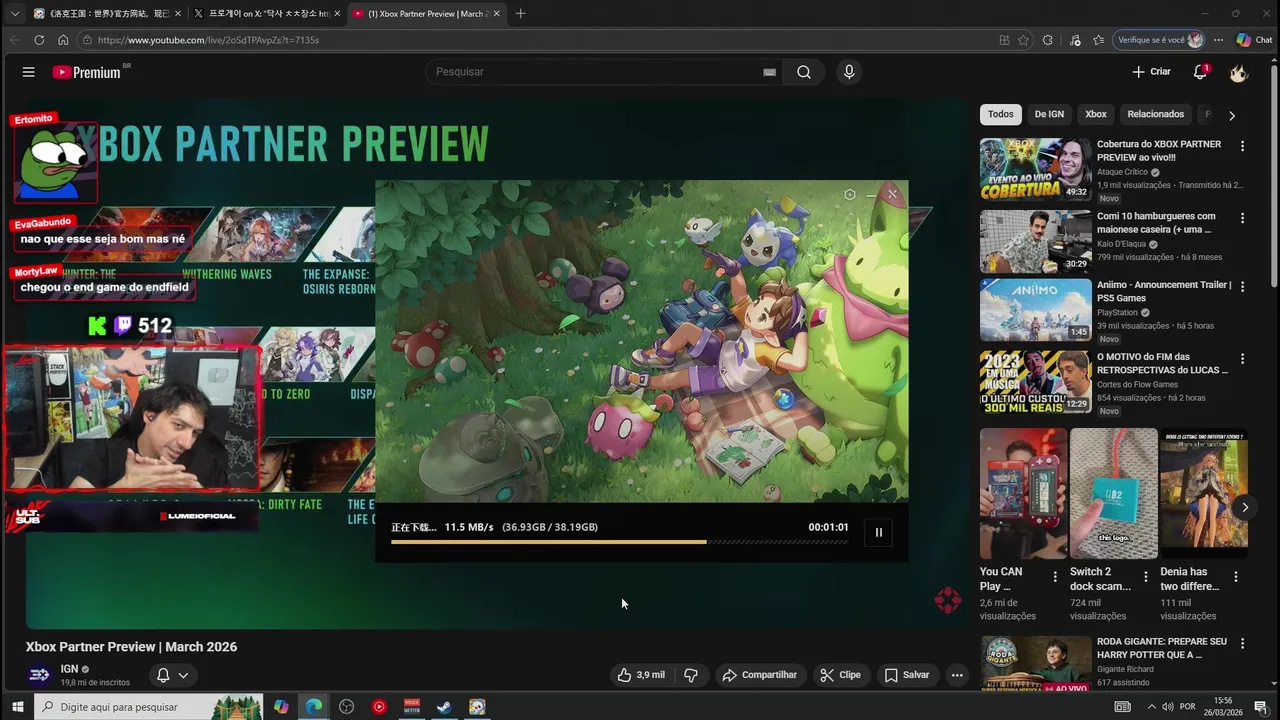Open YouTube hamburger guide menu

pos(28,72)
